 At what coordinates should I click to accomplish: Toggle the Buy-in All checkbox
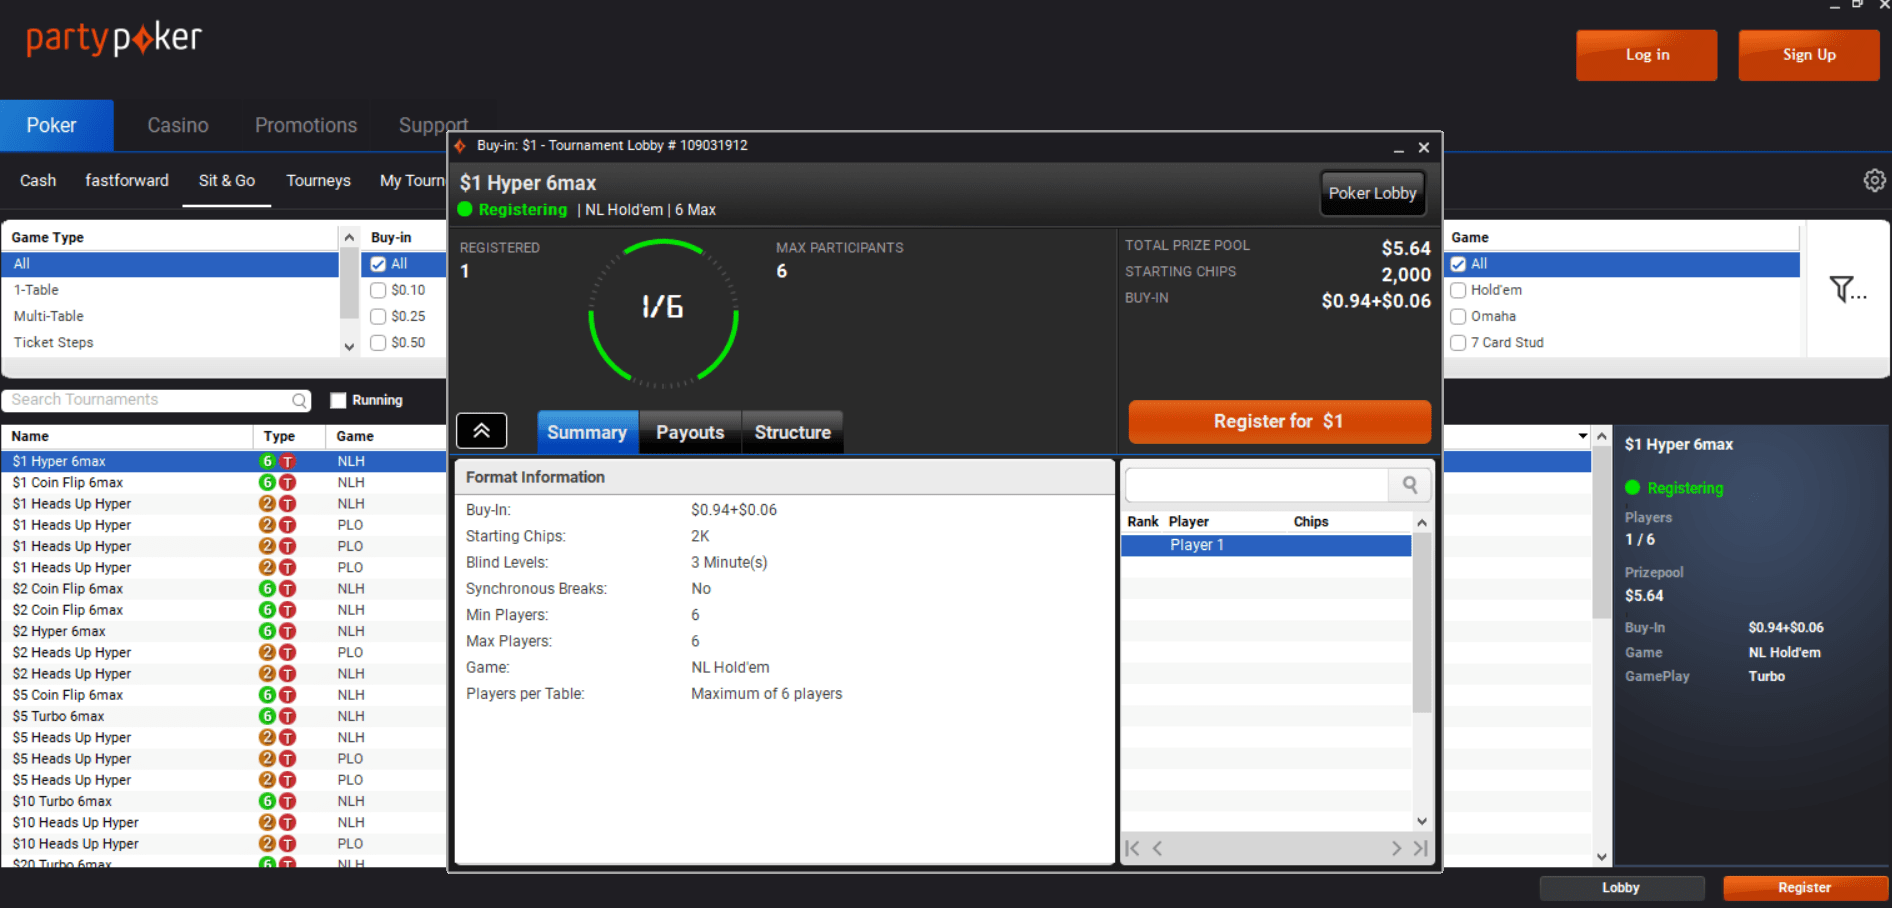click(x=378, y=264)
